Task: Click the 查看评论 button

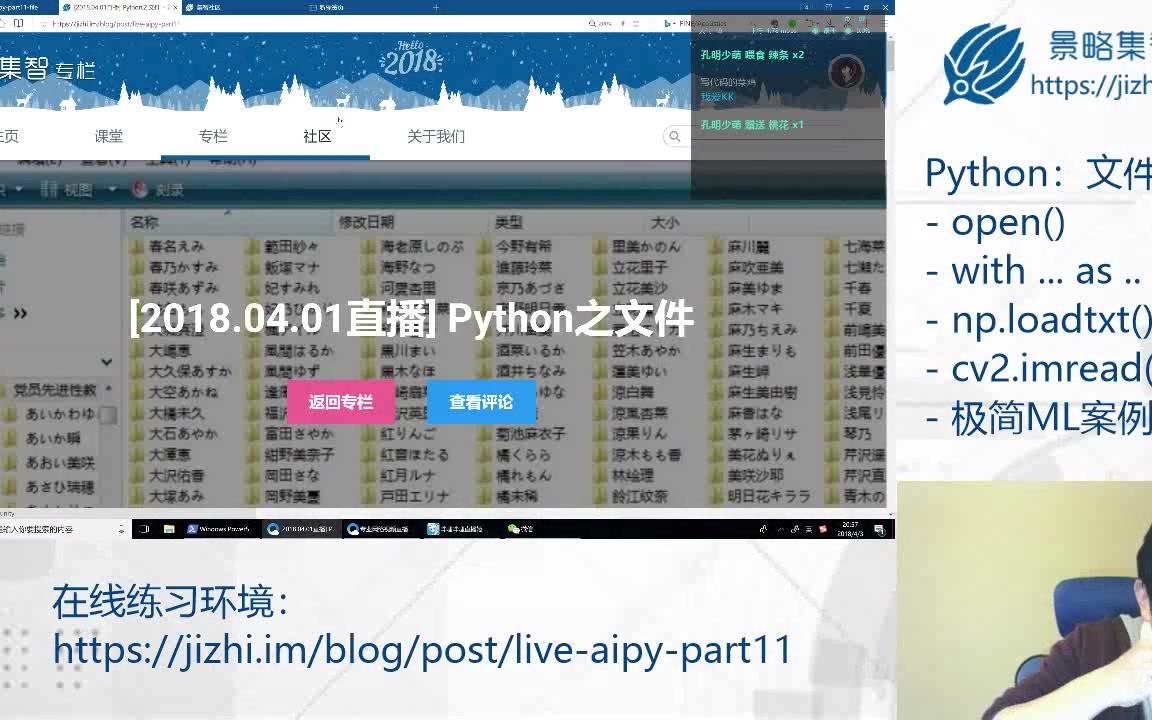Action: [480, 402]
